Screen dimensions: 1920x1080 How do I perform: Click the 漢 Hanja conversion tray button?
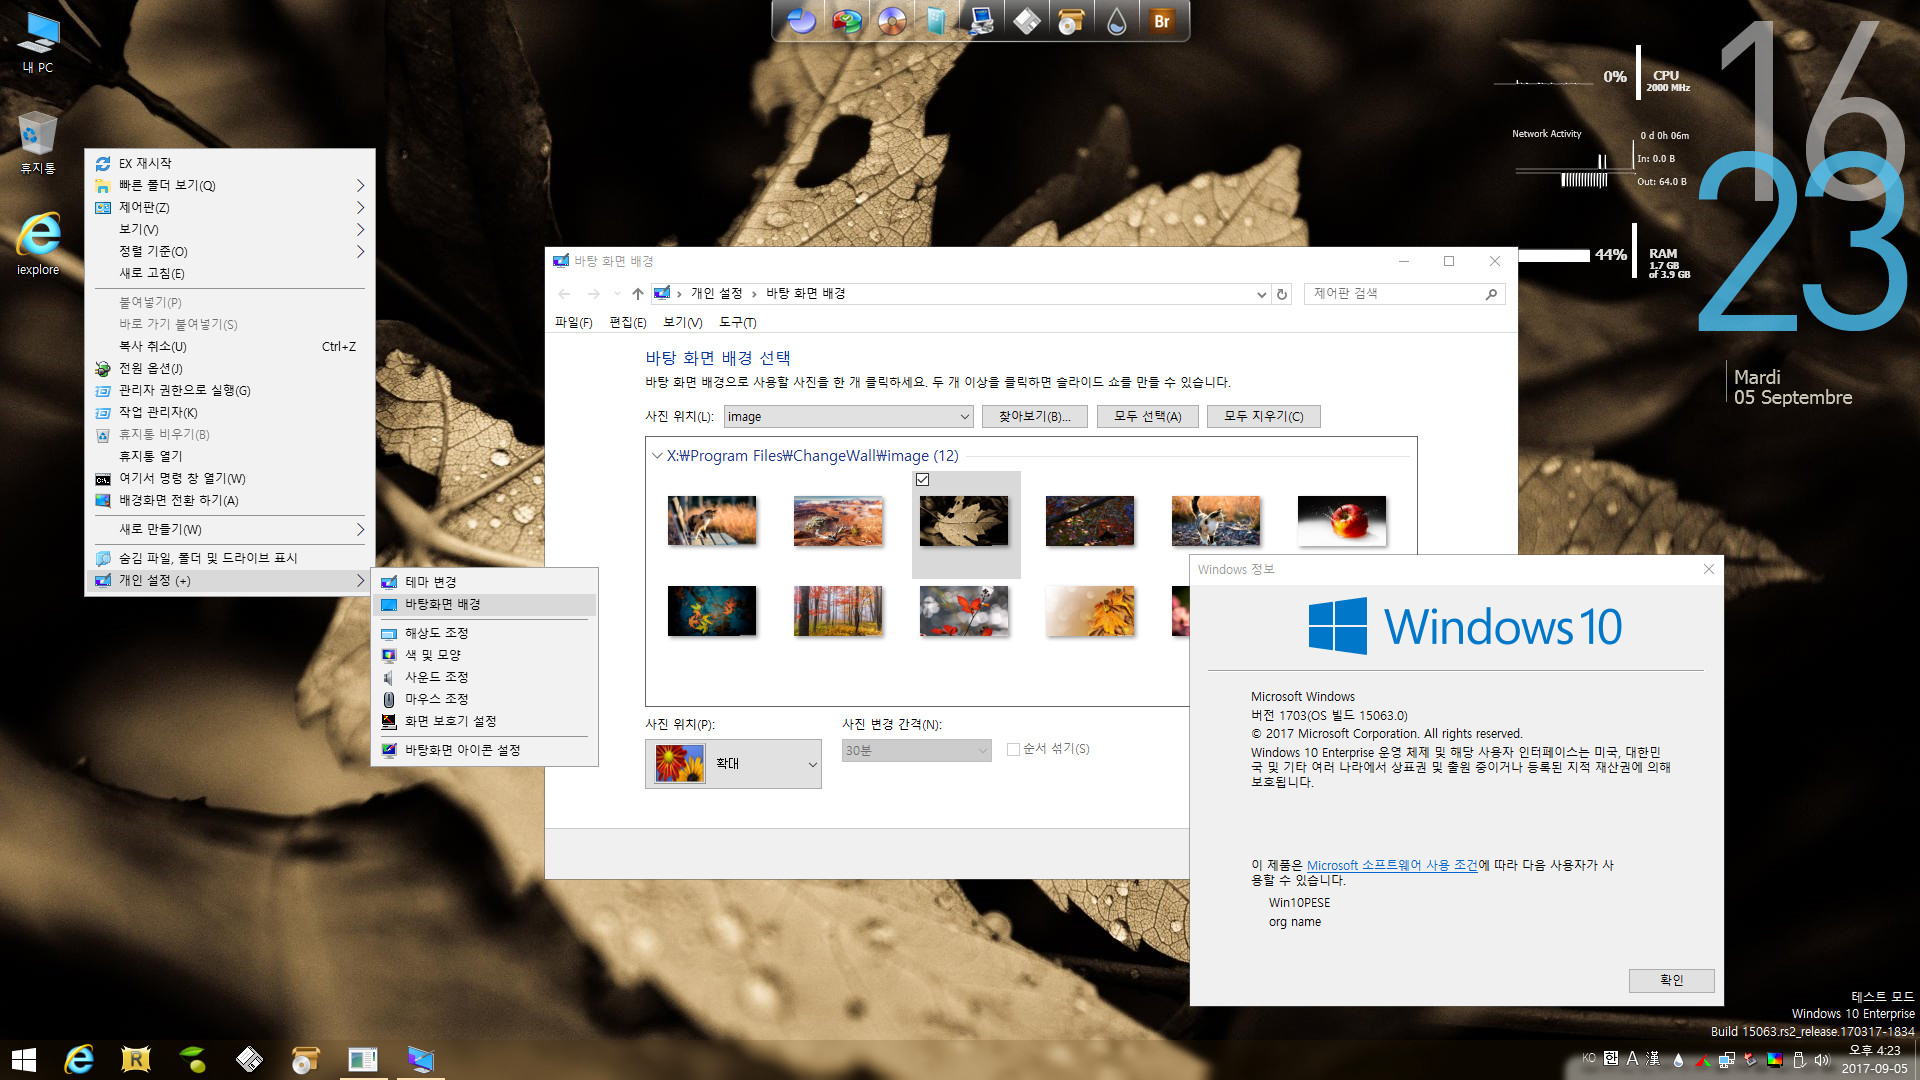click(1653, 1058)
